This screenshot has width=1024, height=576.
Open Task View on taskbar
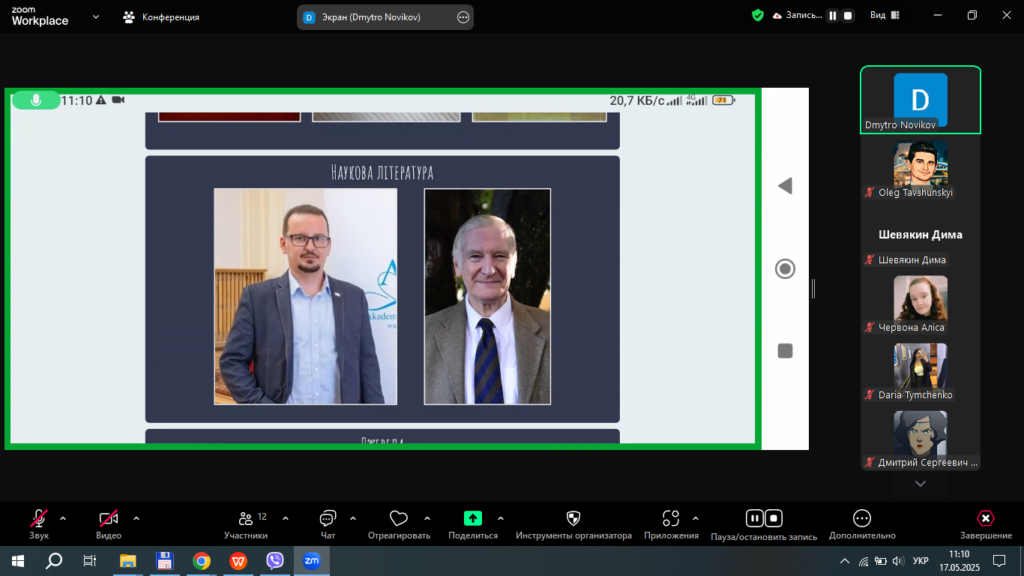tap(89, 561)
